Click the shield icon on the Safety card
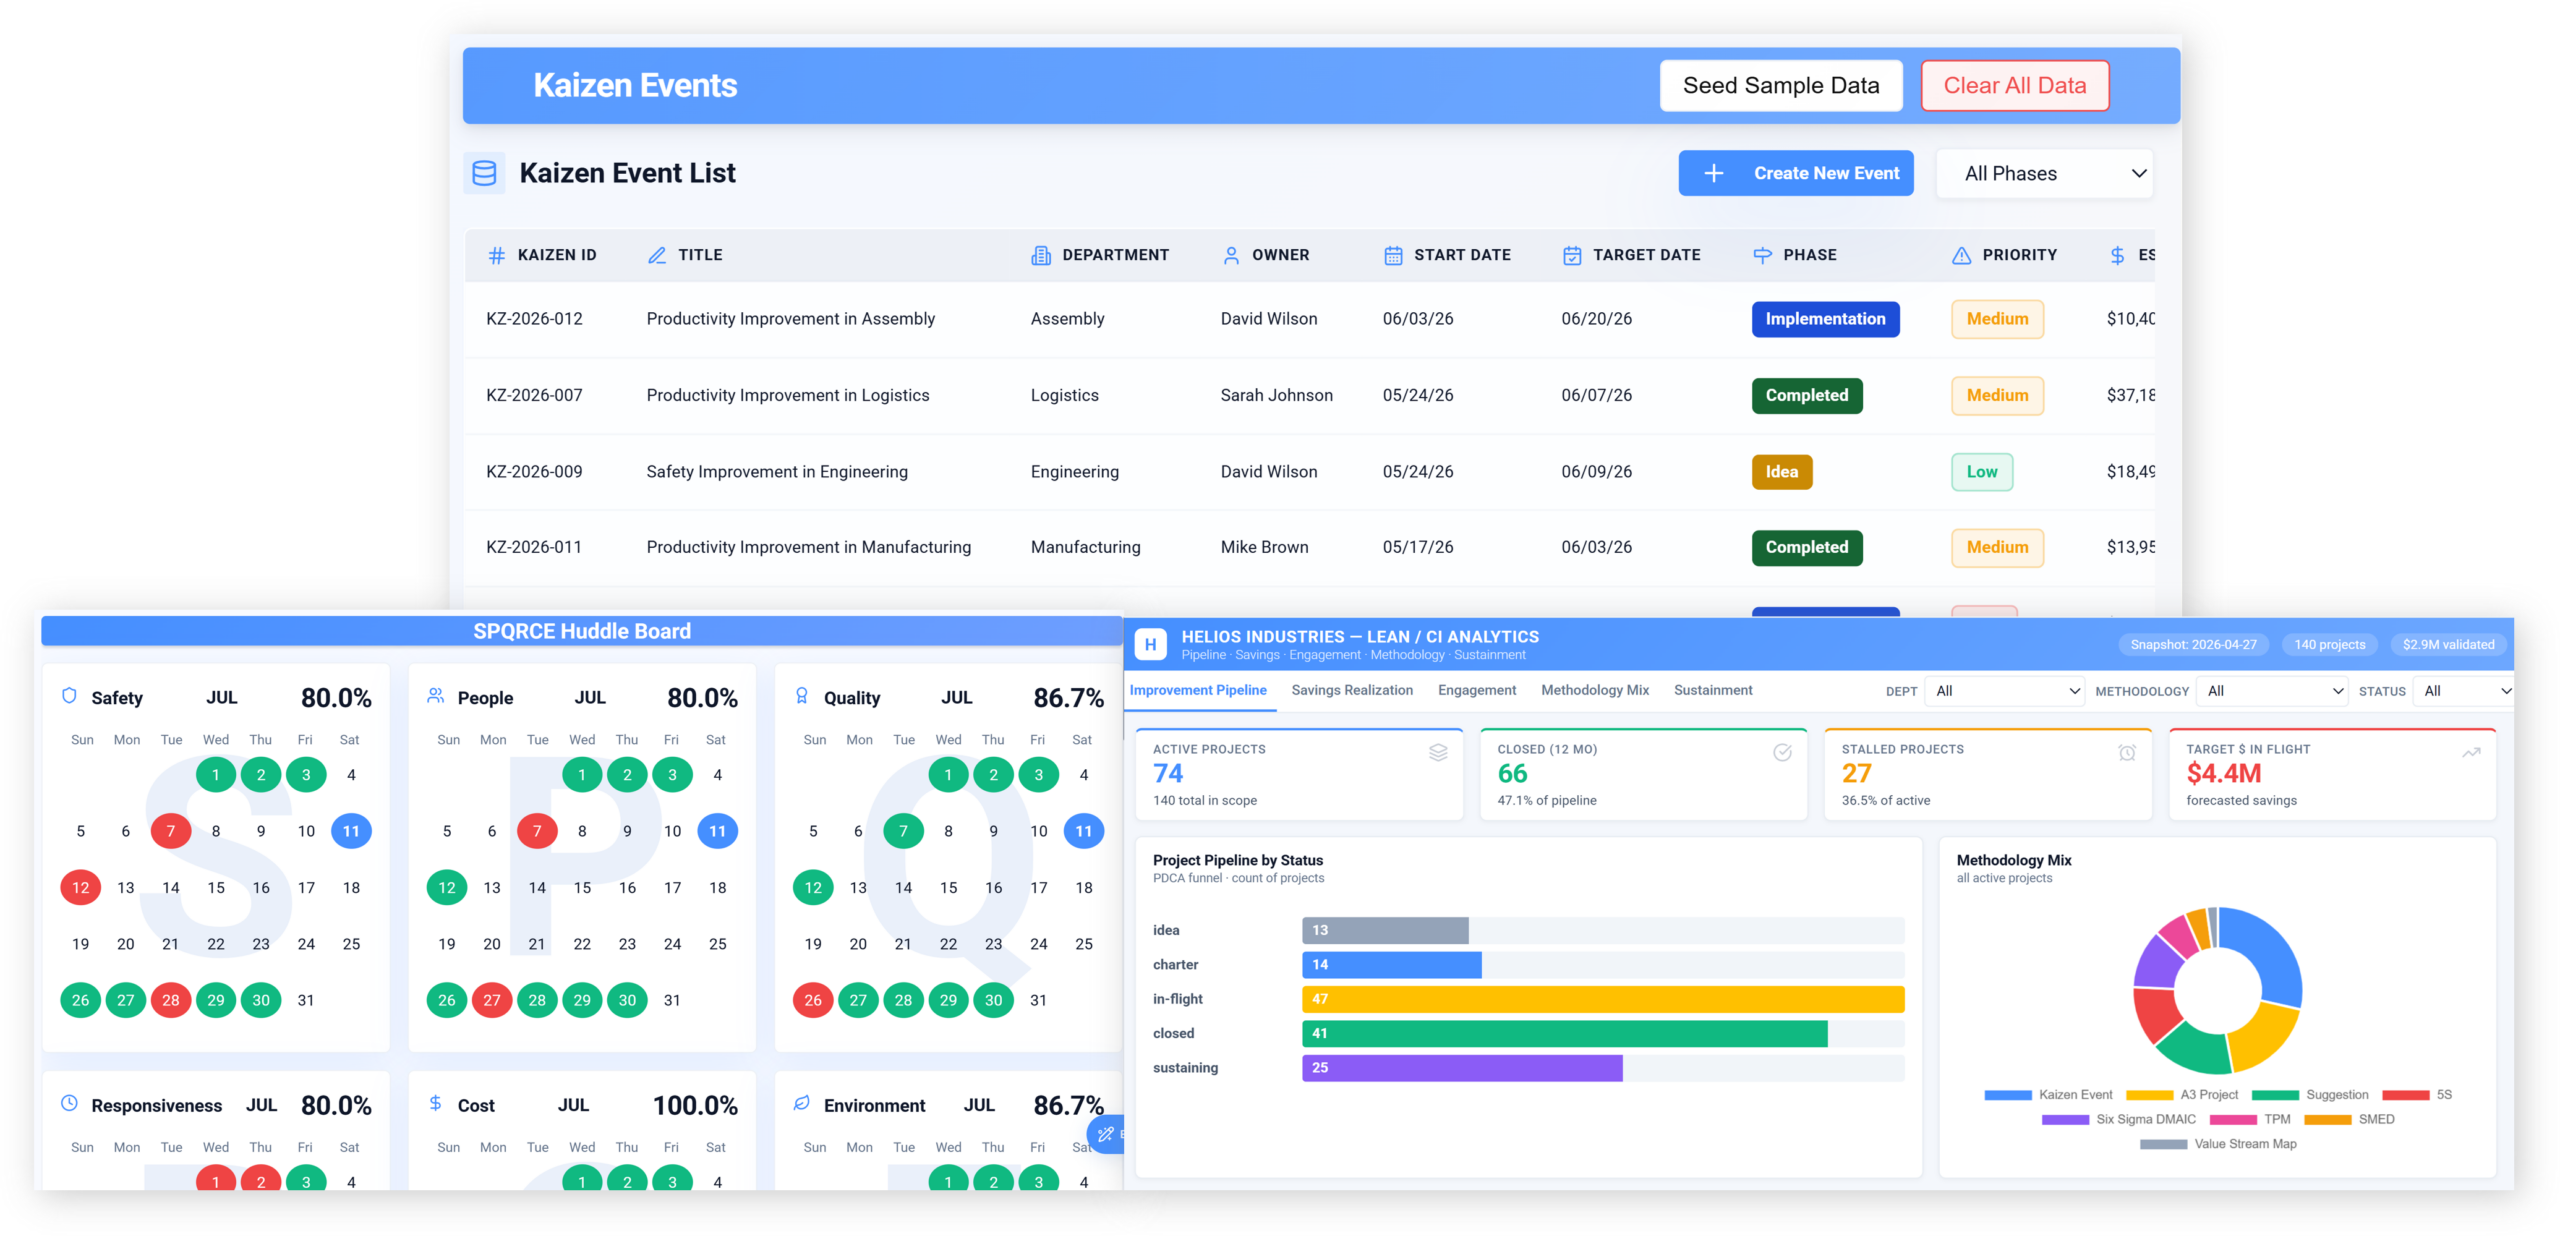This screenshot has height=1236, width=2560. pyautogui.click(x=69, y=696)
